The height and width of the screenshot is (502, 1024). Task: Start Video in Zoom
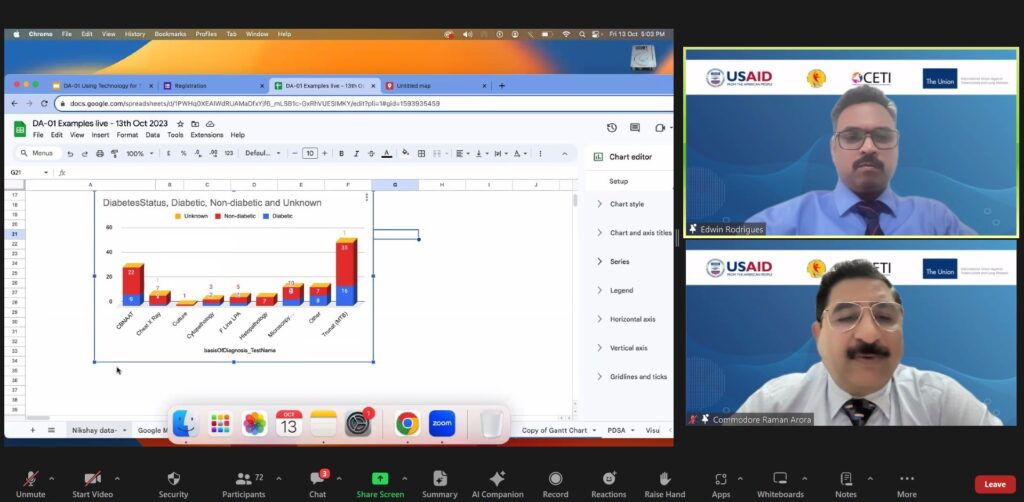[x=93, y=479]
